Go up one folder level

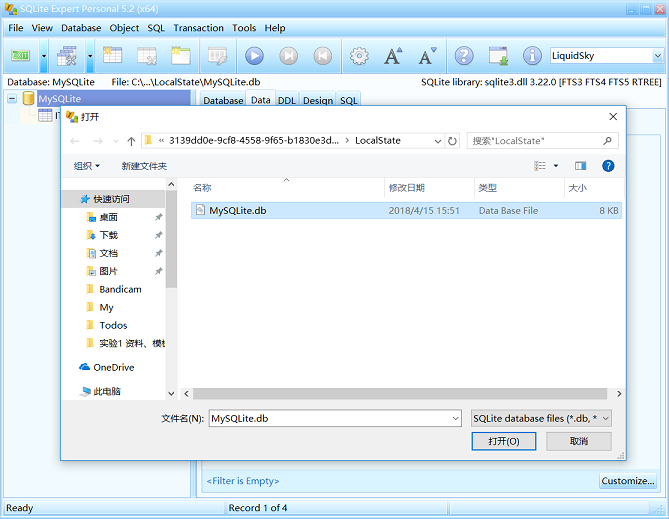click(x=131, y=141)
